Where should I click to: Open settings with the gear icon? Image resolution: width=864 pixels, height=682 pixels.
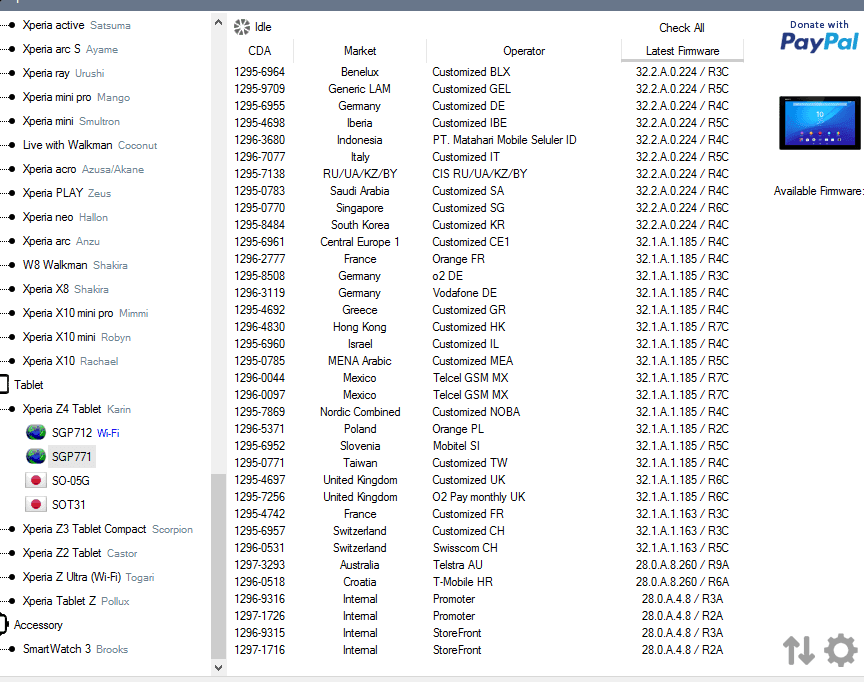pyautogui.click(x=841, y=650)
